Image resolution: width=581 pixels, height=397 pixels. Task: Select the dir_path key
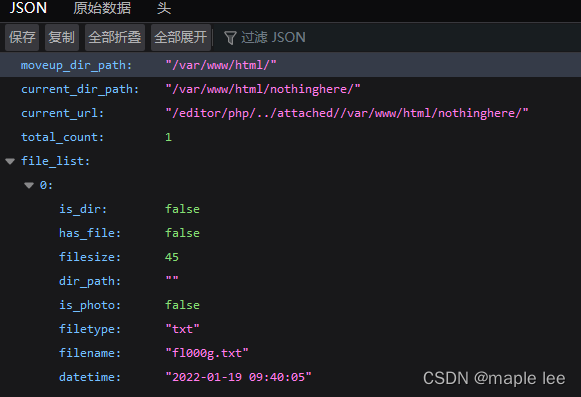pos(90,281)
